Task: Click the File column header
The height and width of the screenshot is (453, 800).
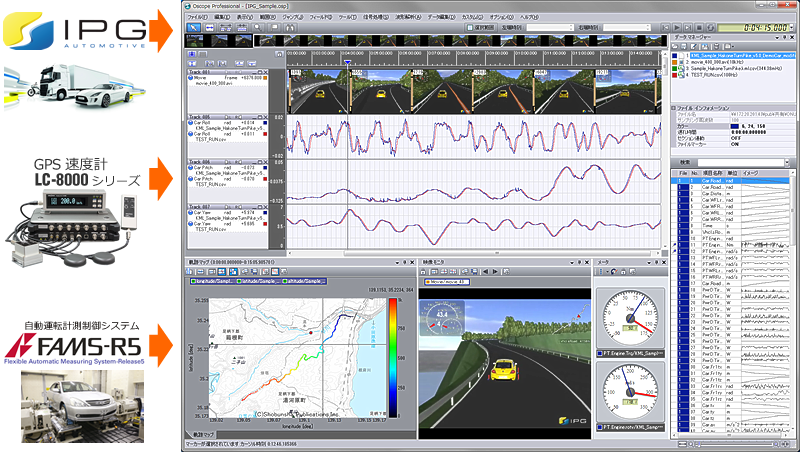Action: coord(684,173)
